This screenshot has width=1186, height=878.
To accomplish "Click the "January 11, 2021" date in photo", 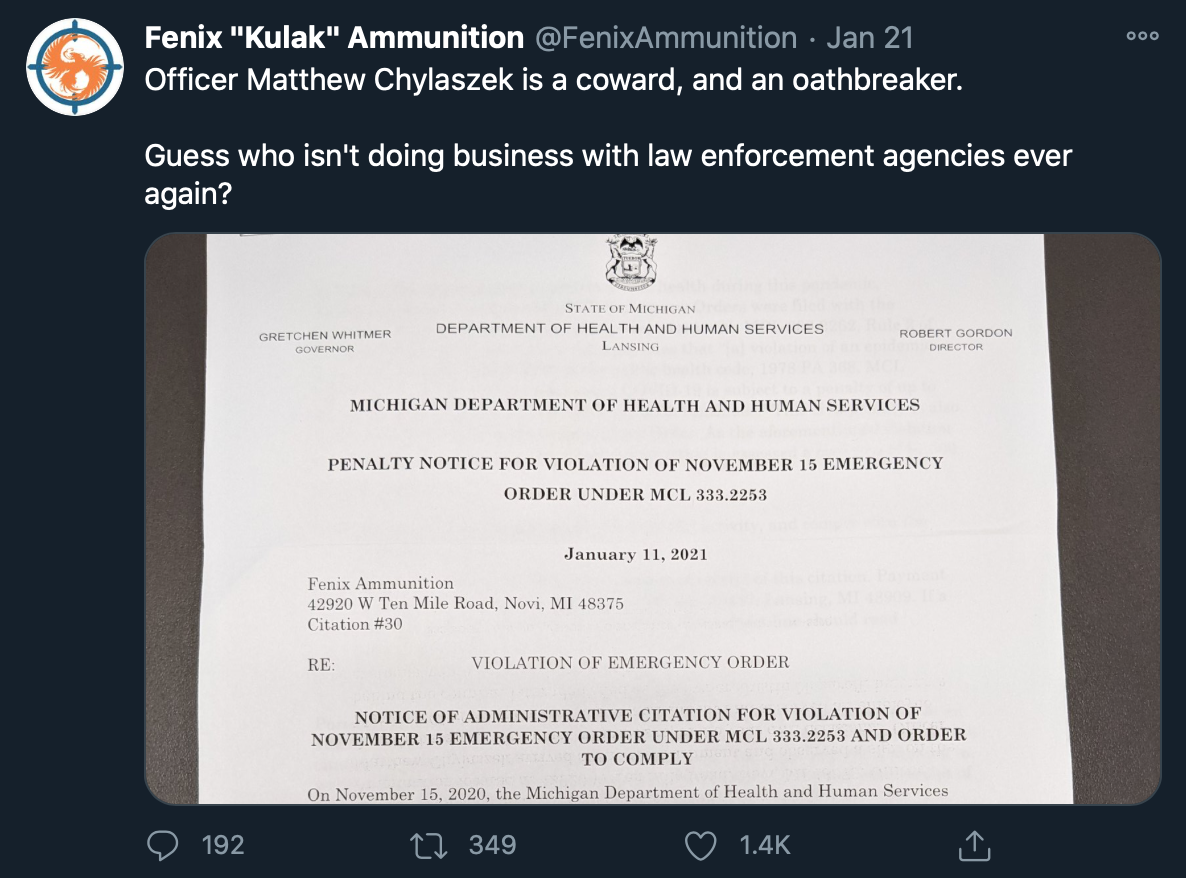I will 635,554.
